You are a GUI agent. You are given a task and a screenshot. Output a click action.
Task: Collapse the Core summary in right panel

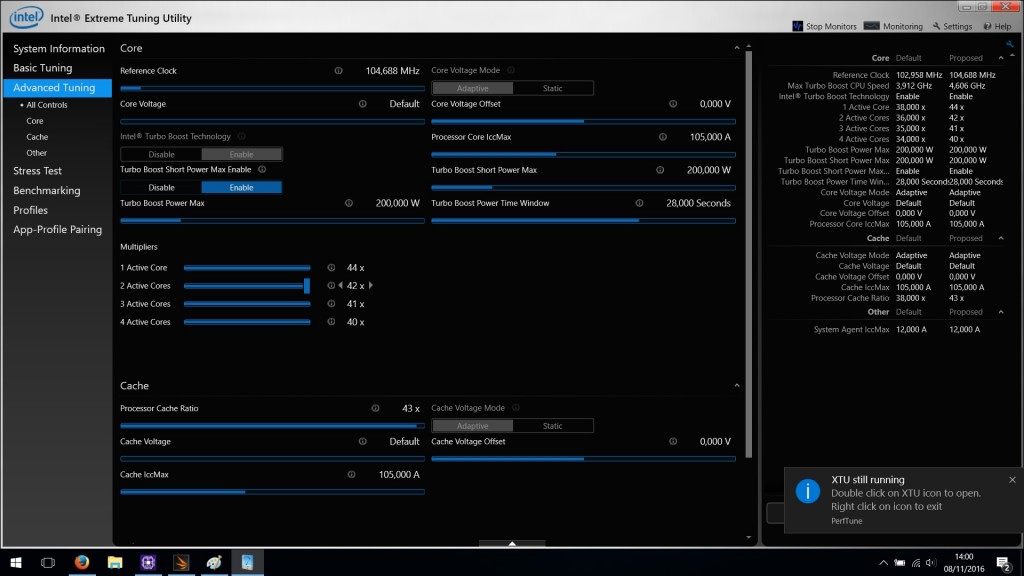[x=1000, y=58]
